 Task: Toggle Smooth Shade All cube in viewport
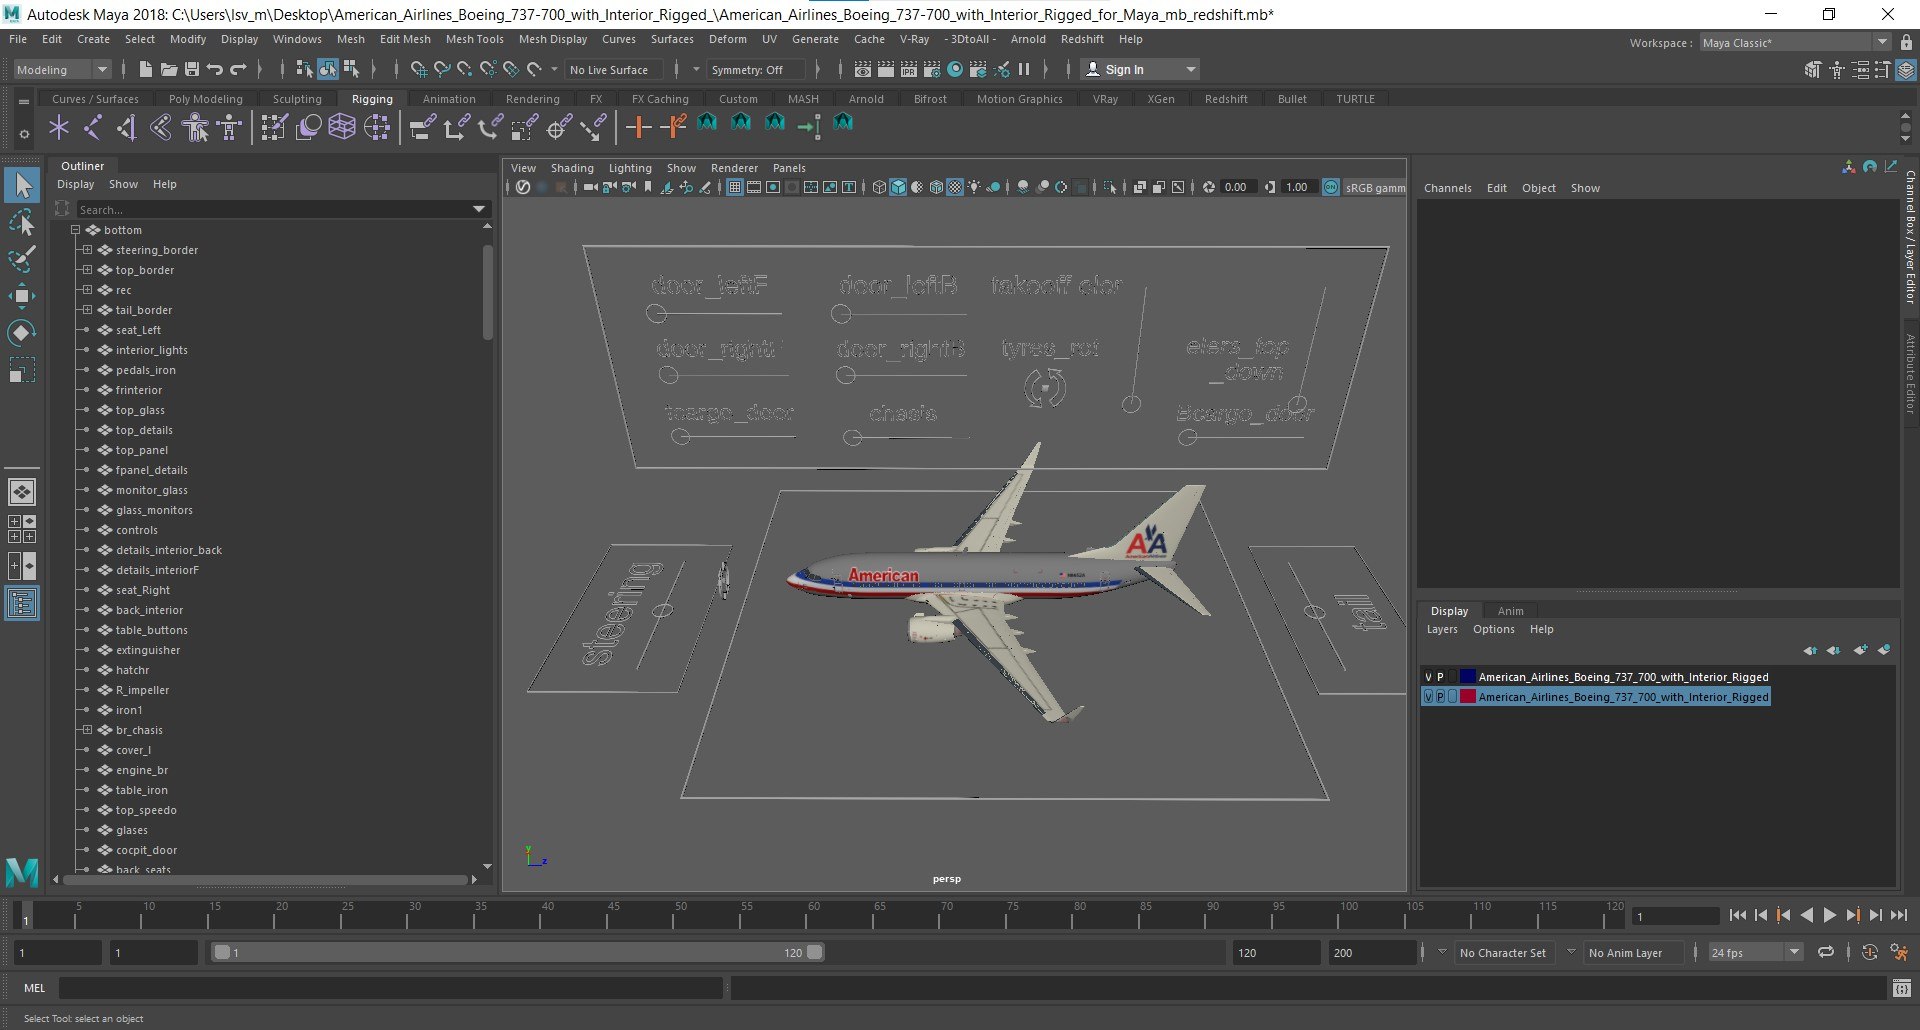point(898,187)
